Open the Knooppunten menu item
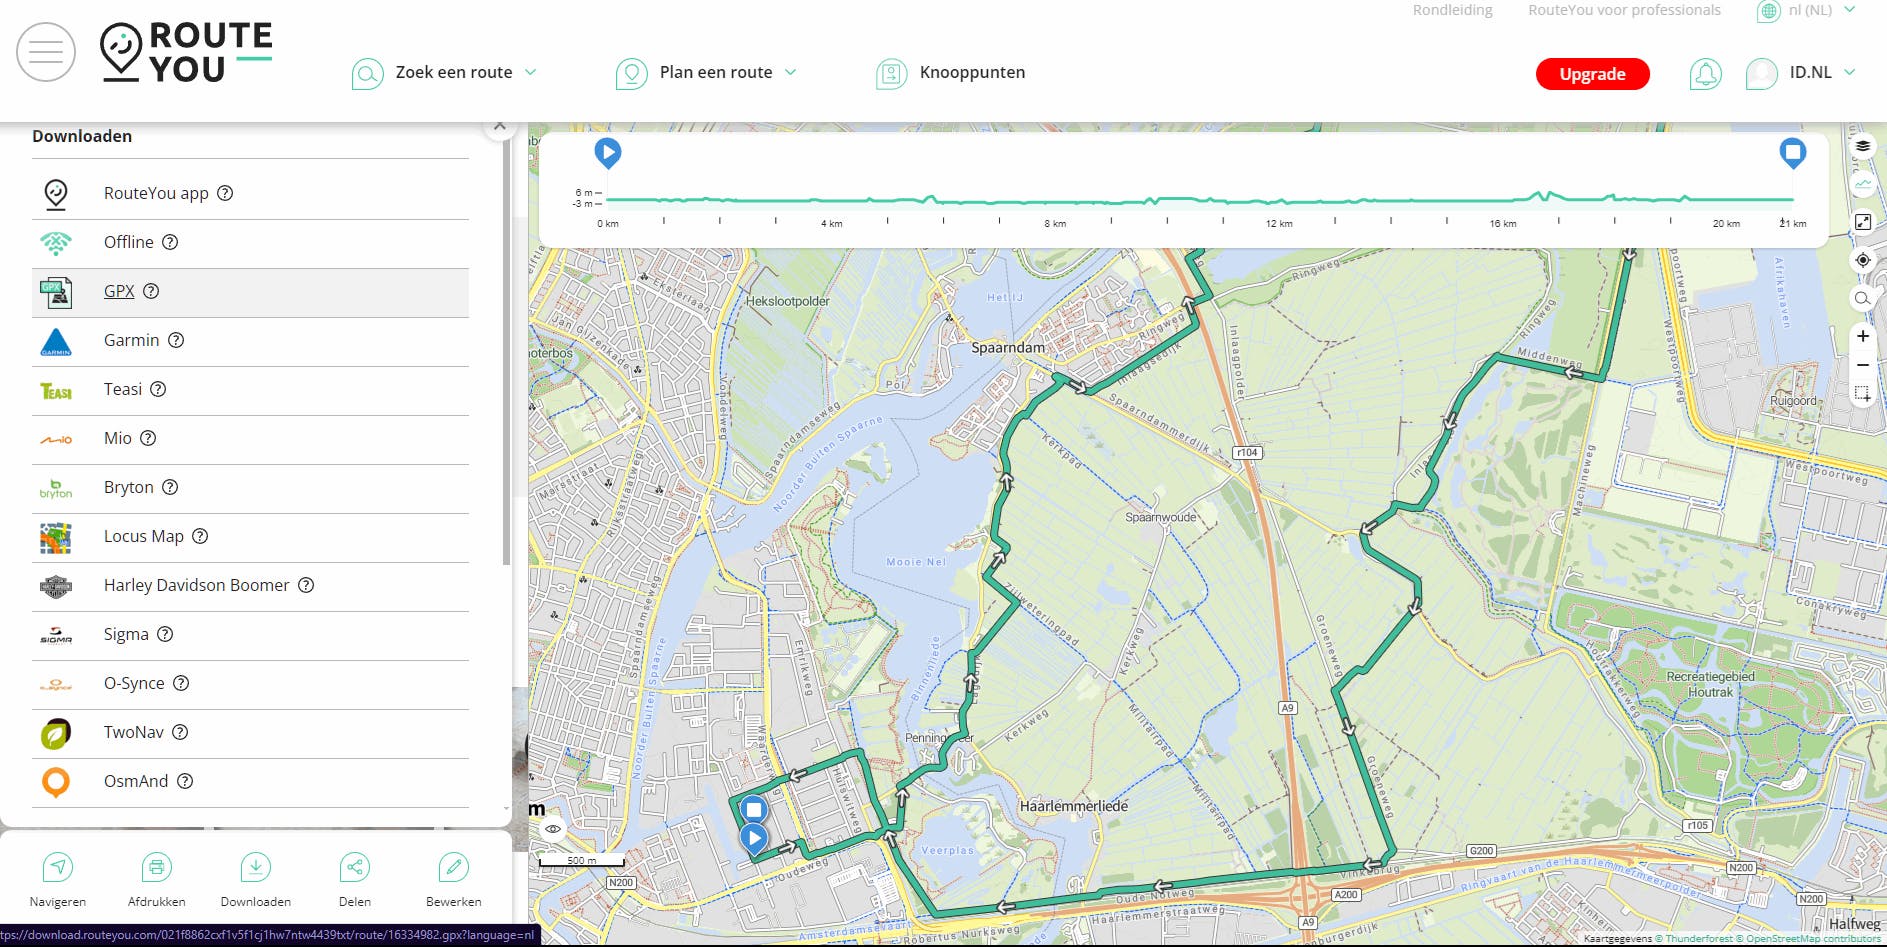The height and width of the screenshot is (947, 1887). click(951, 73)
